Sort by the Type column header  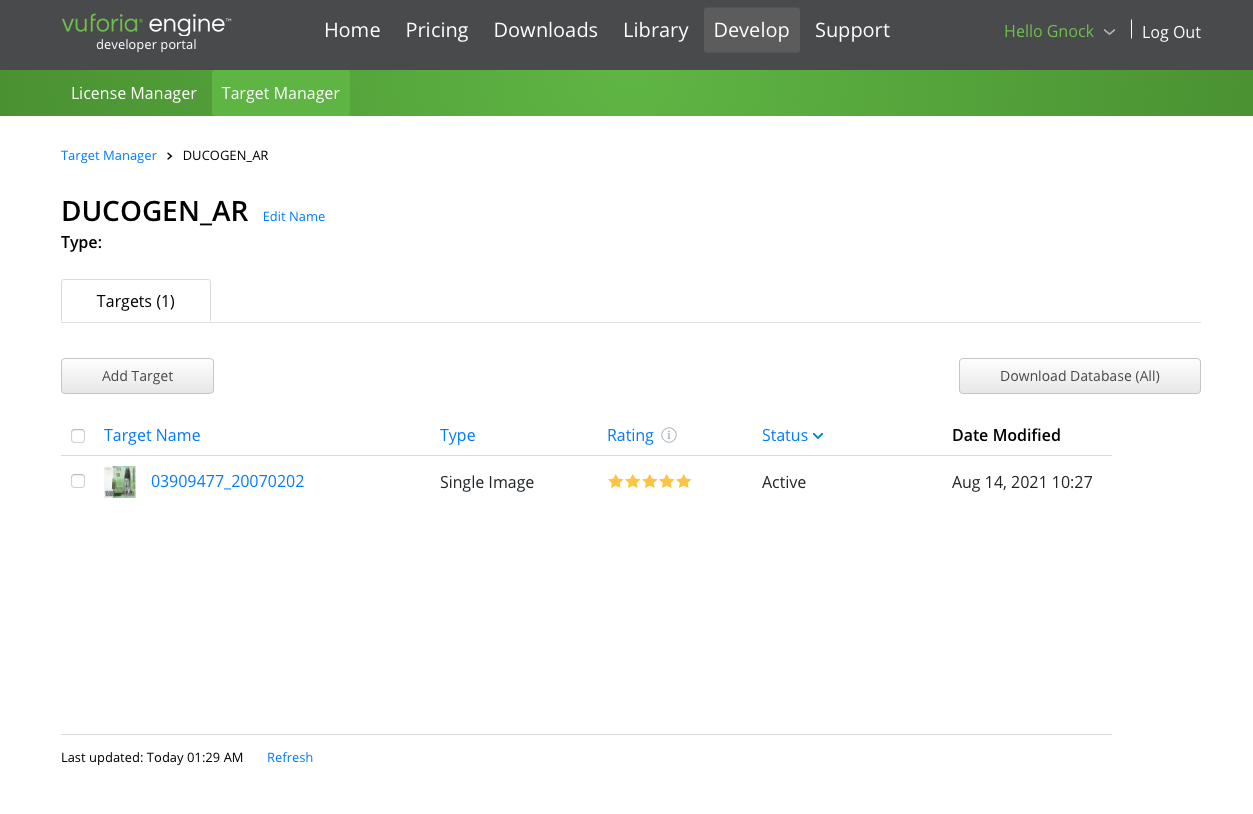[x=458, y=435]
